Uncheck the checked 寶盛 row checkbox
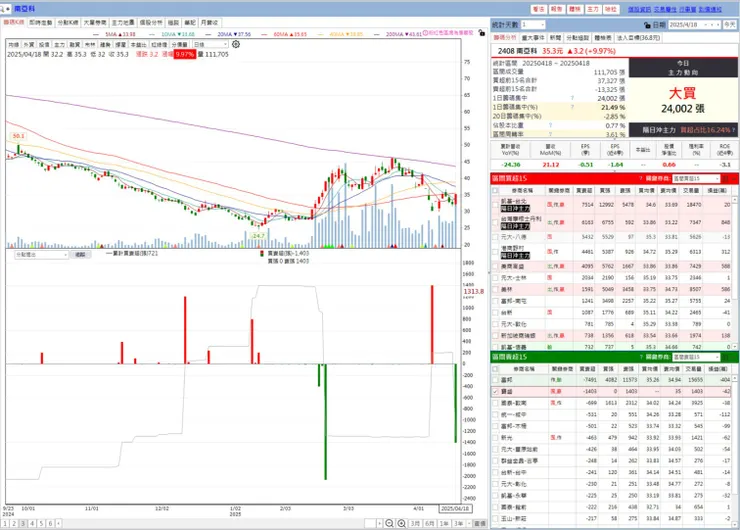740x530 pixels. (x=495, y=391)
